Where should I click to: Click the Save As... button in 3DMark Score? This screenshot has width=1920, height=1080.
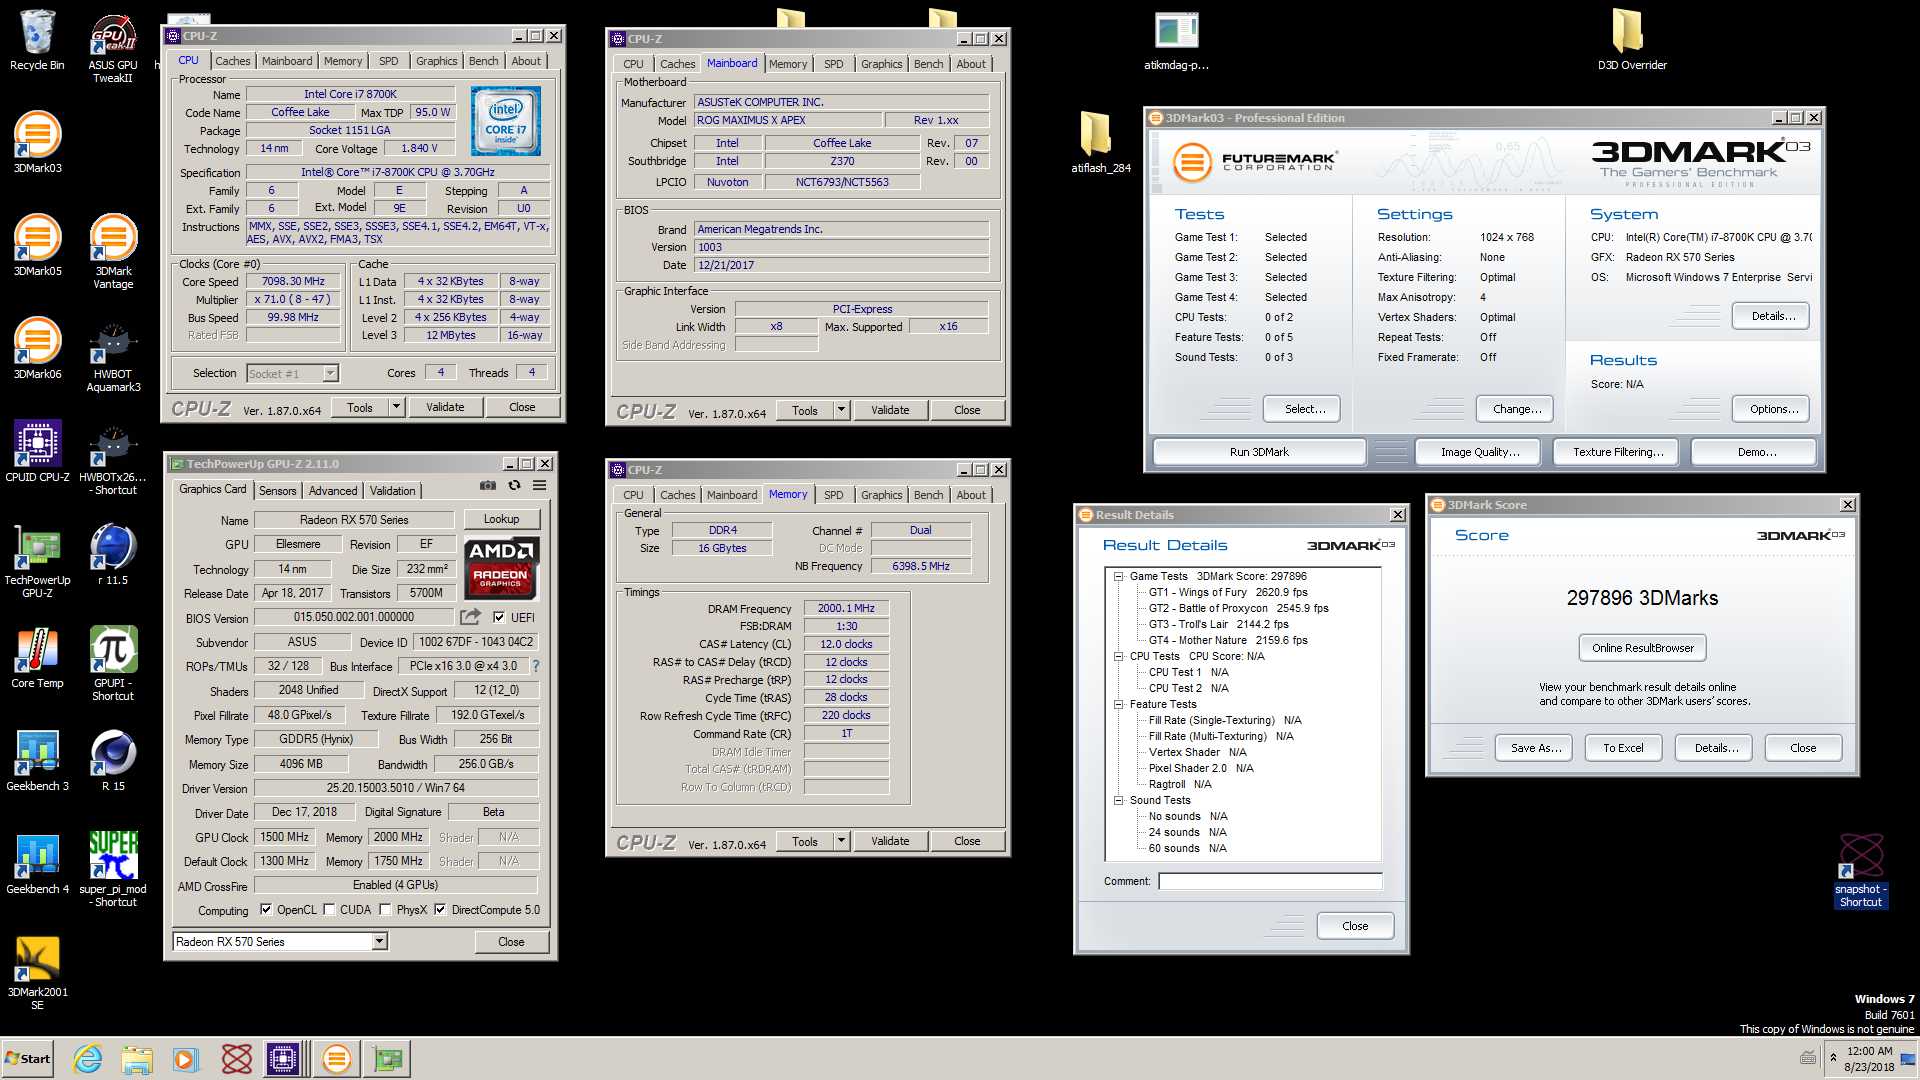[x=1535, y=748]
